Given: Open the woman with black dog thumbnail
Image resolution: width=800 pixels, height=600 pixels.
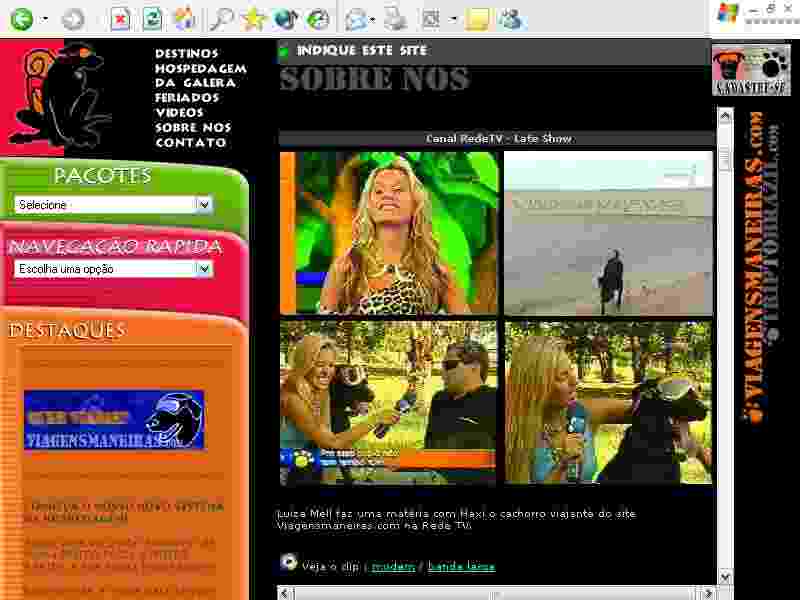Looking at the screenshot, I should click(608, 403).
